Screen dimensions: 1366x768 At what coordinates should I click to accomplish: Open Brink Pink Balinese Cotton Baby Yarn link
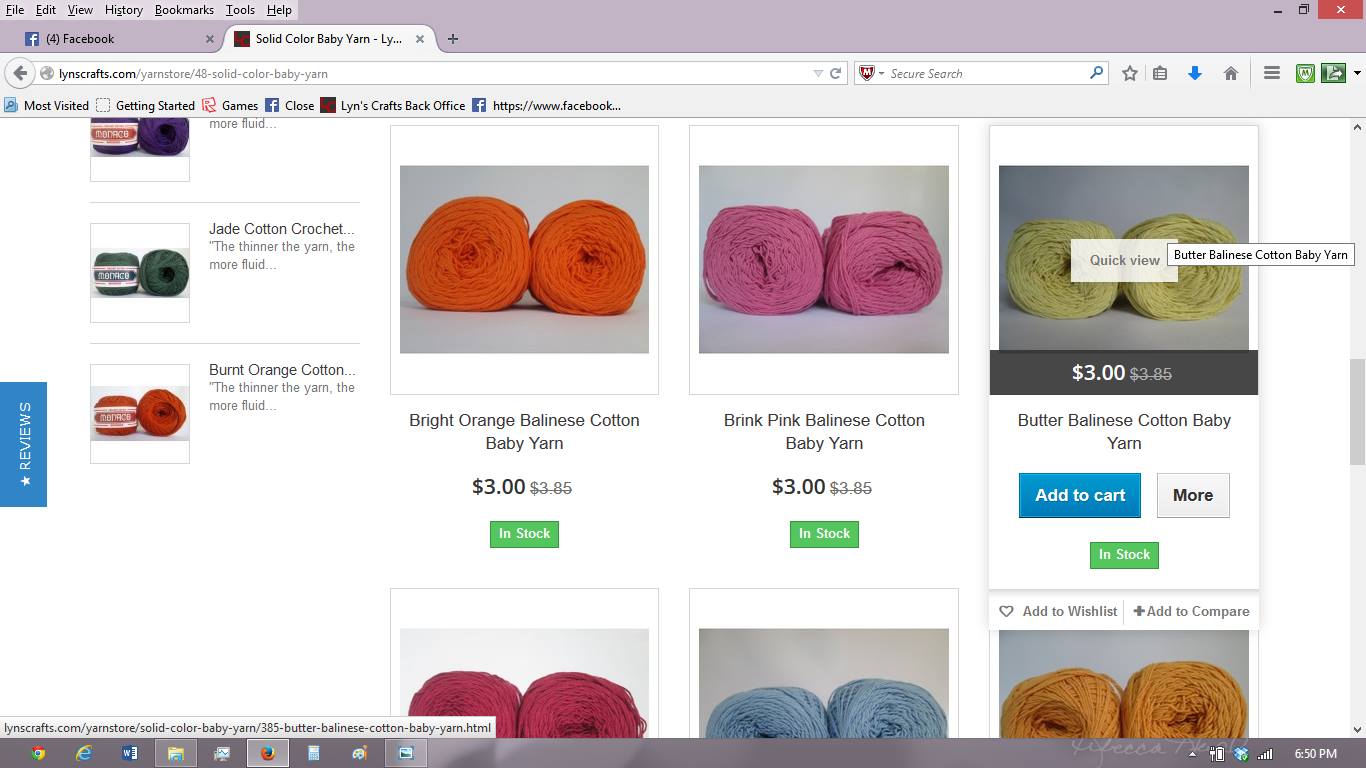tap(824, 431)
